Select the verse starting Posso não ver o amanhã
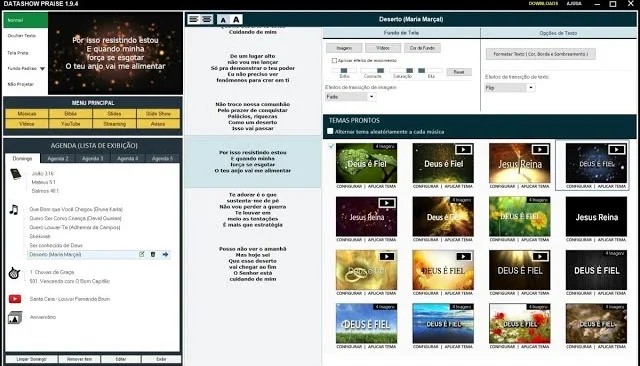Screen dimensions: 640x366 point(253,264)
